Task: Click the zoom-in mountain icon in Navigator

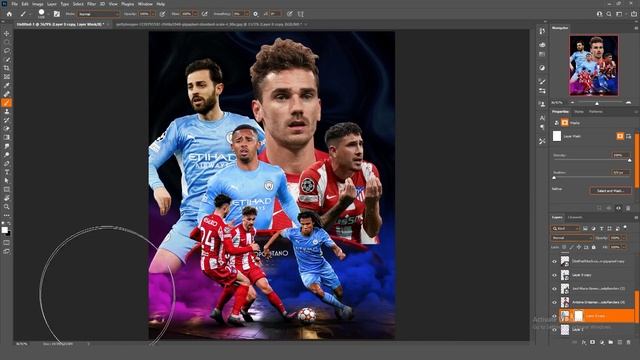Action: [x=628, y=103]
